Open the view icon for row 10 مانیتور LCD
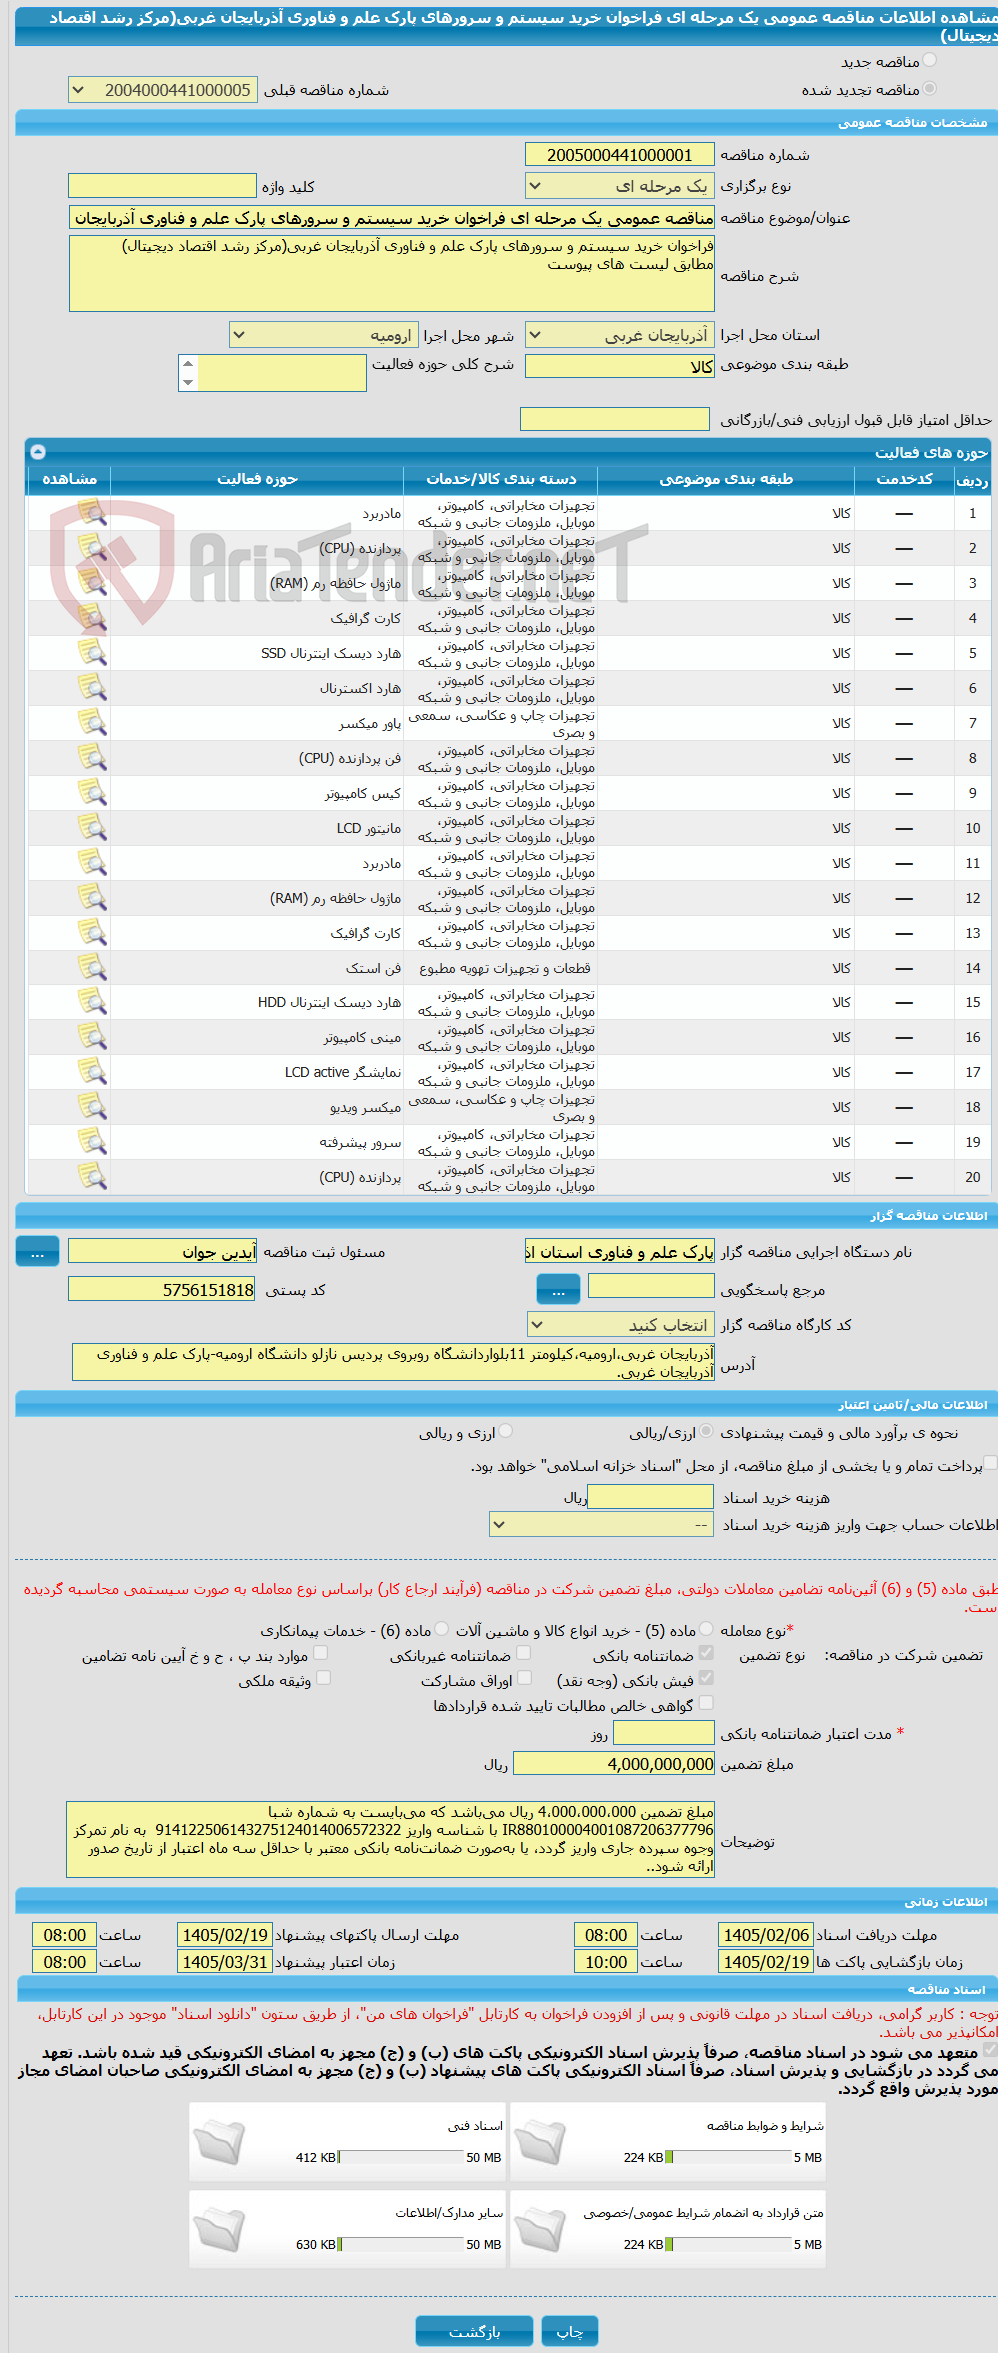This screenshot has width=998, height=2353. coord(92,828)
